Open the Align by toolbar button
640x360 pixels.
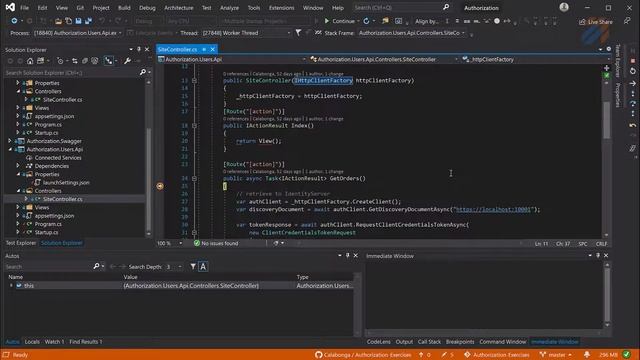(x=427, y=21)
